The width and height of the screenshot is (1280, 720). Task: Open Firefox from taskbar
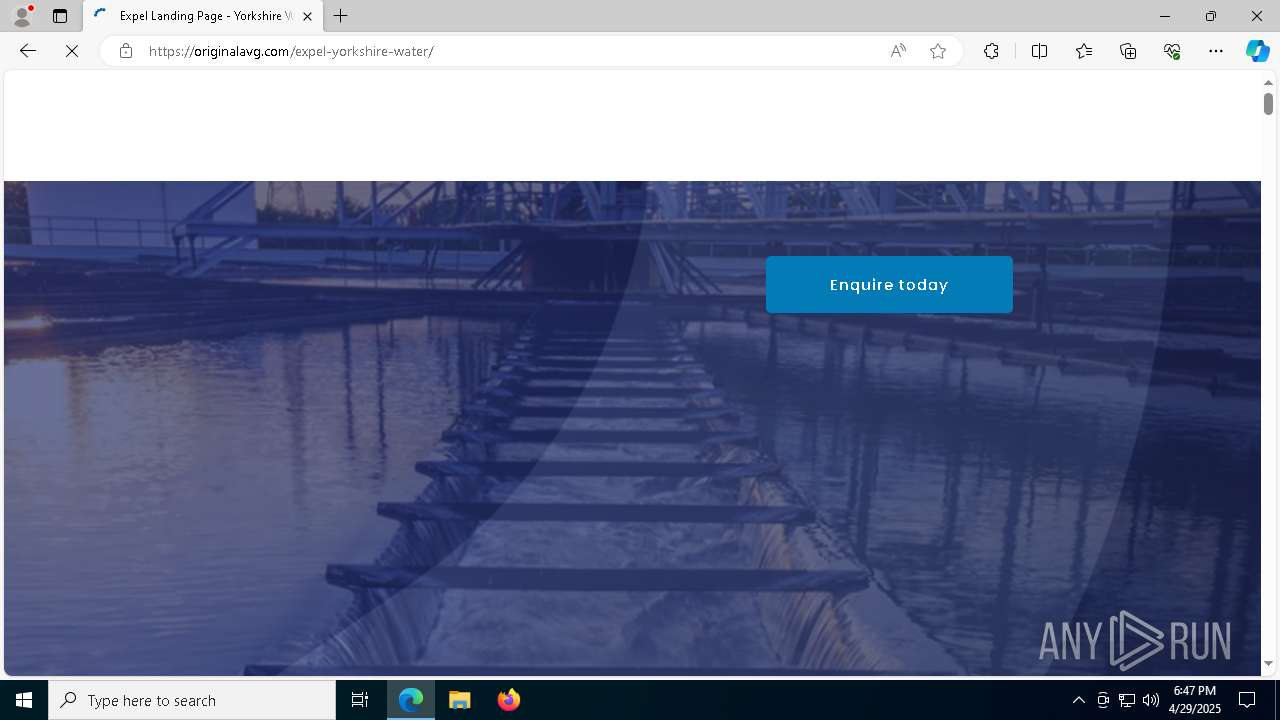[509, 700]
